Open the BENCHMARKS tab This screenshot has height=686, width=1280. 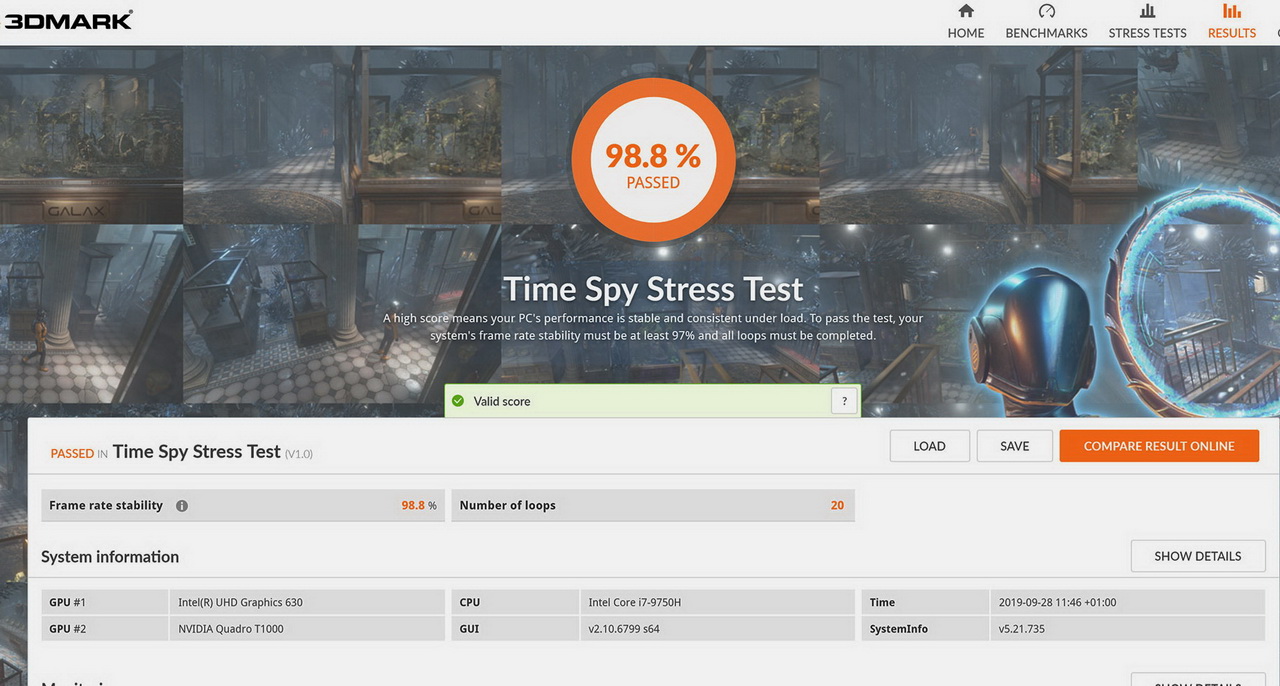[x=1046, y=22]
